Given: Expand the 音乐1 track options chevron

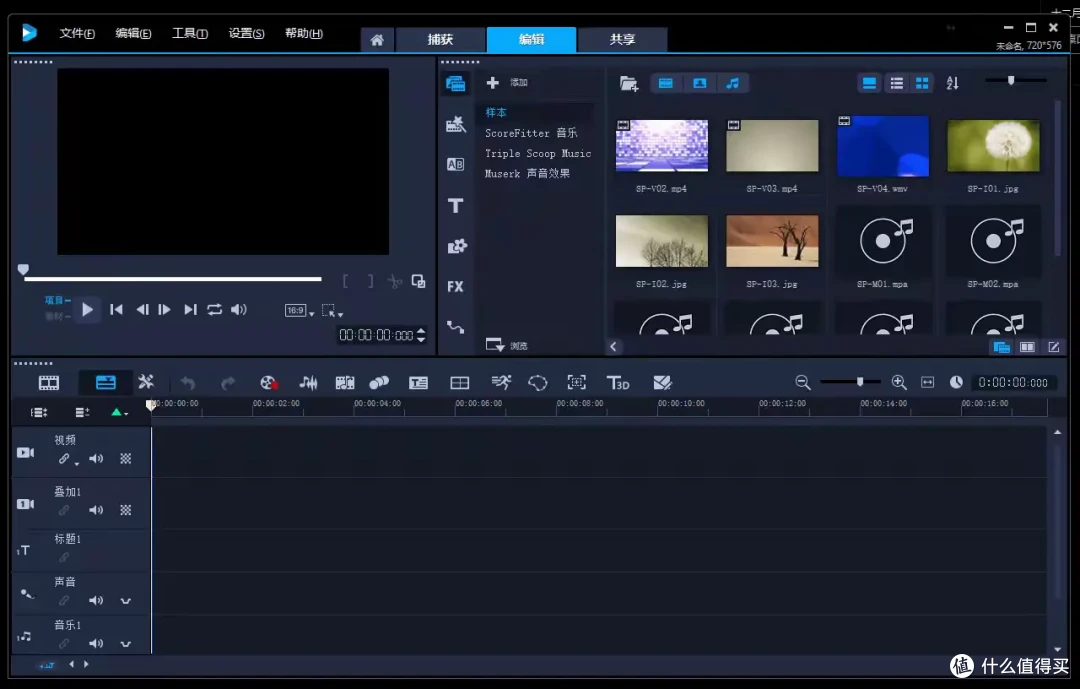Looking at the screenshot, I should [125, 644].
